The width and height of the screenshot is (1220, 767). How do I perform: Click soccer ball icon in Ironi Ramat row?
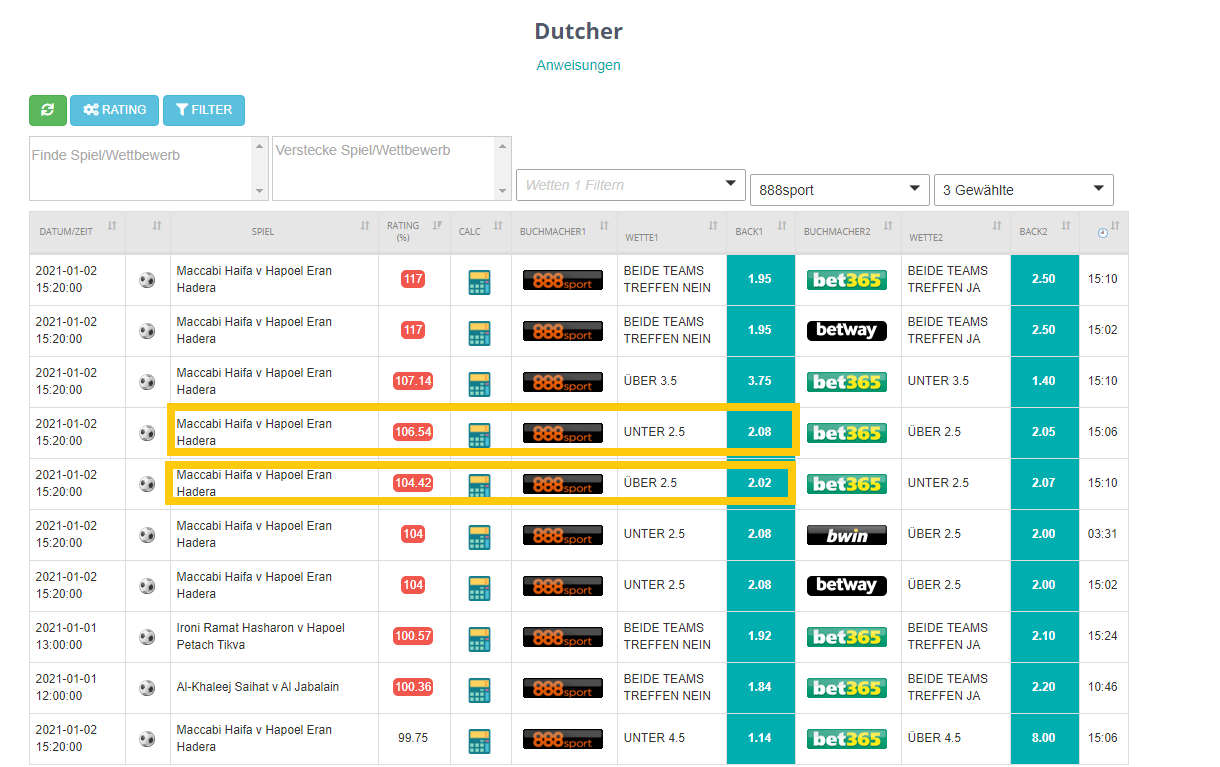click(x=147, y=637)
